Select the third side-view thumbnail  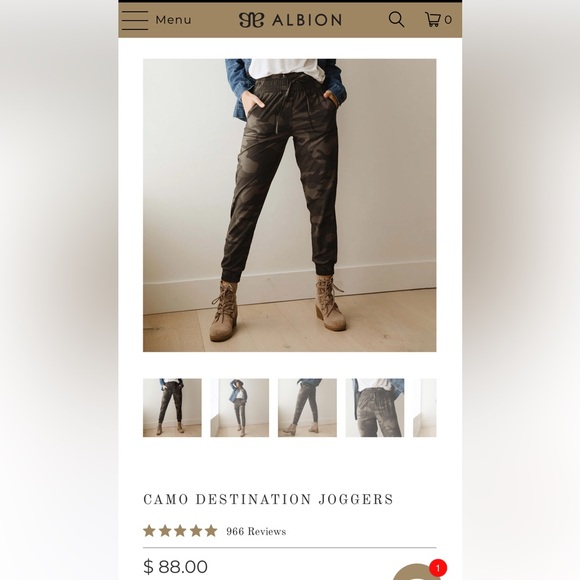click(307, 408)
